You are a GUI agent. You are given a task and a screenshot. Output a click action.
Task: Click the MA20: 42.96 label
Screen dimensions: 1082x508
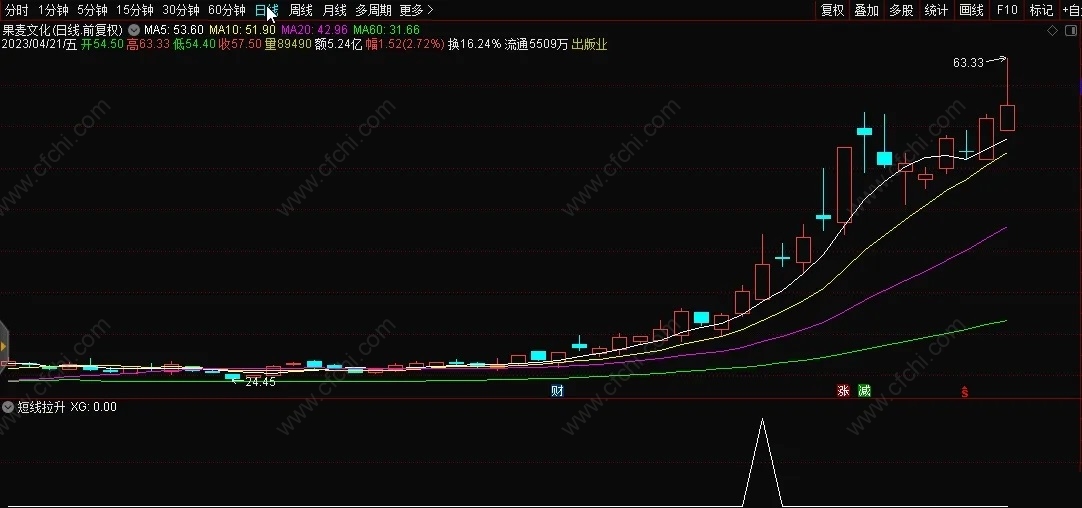coord(314,30)
